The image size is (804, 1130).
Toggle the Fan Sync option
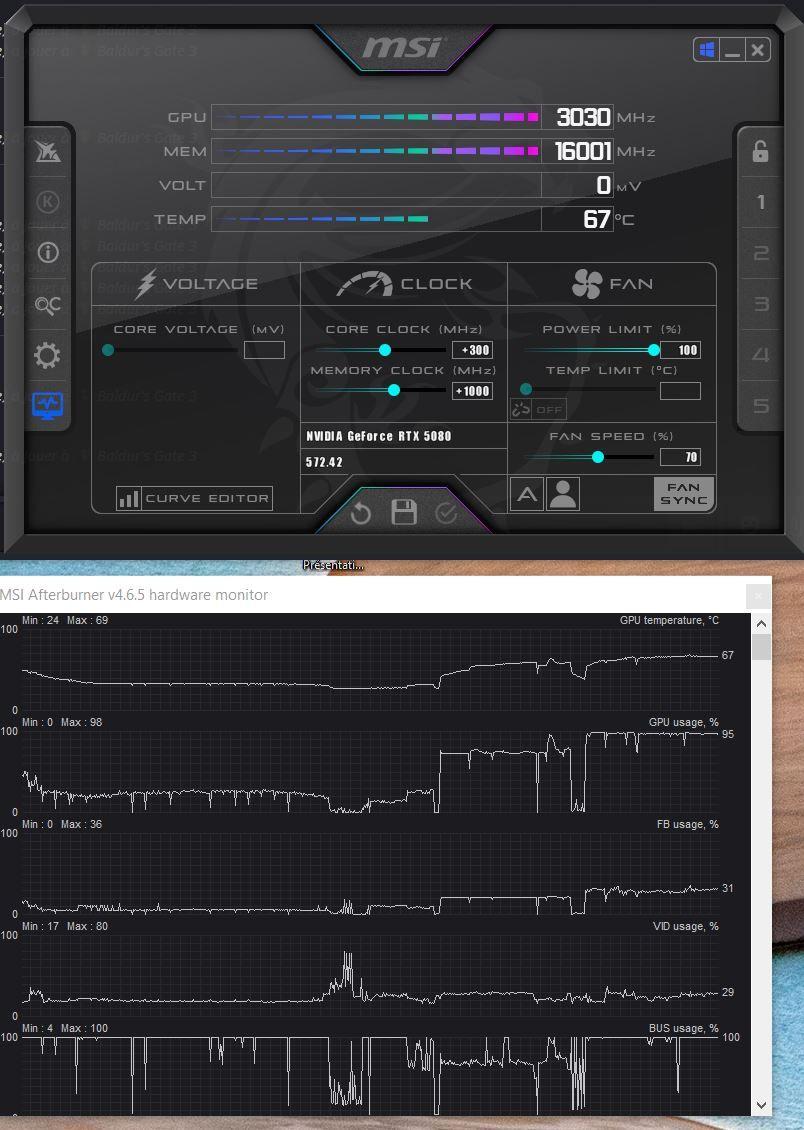pos(684,494)
